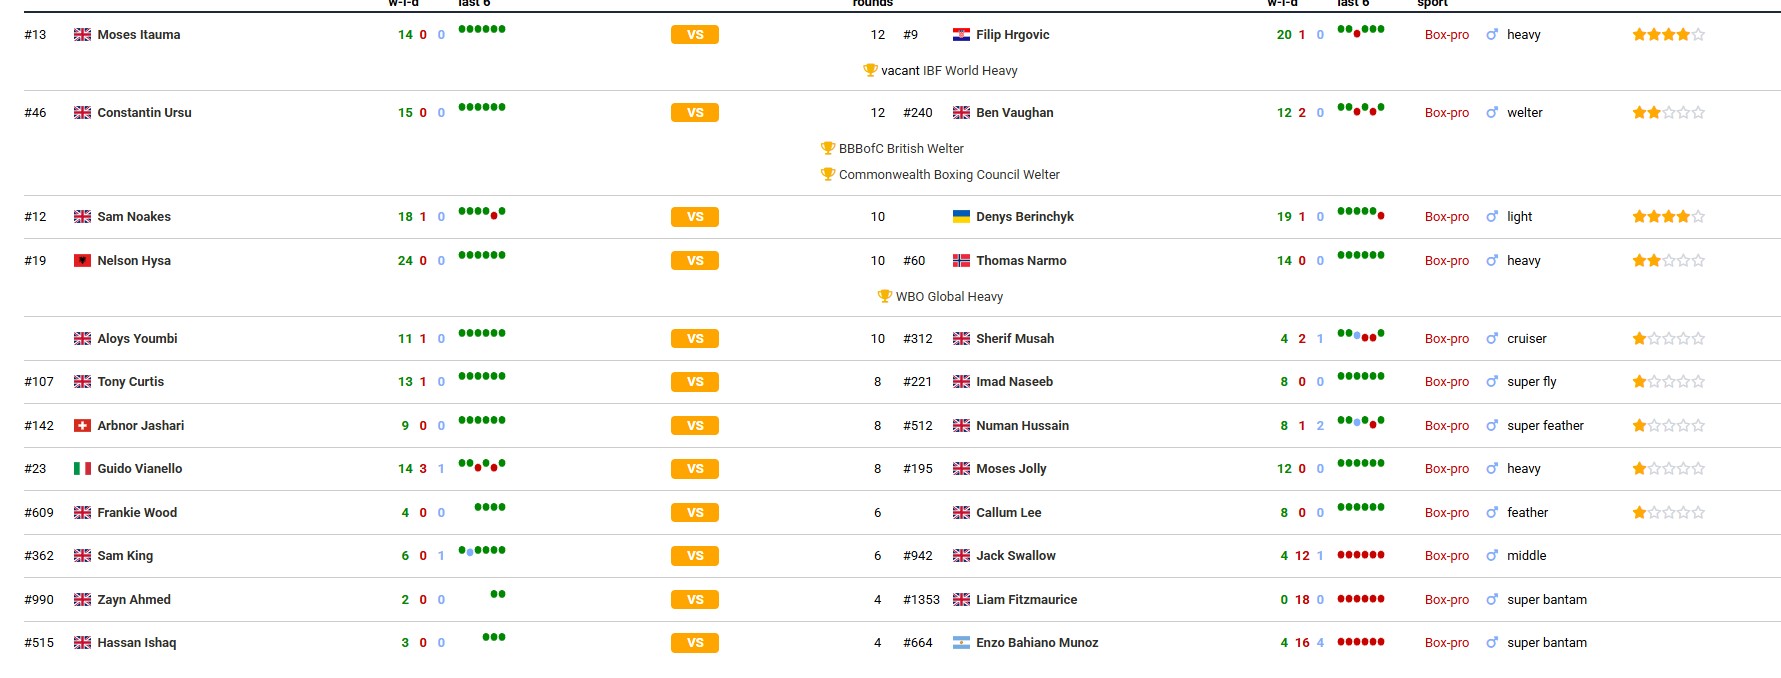Click the Norwegian flag beside Thomas Narmo
The image size is (1781, 678).
coord(961,261)
